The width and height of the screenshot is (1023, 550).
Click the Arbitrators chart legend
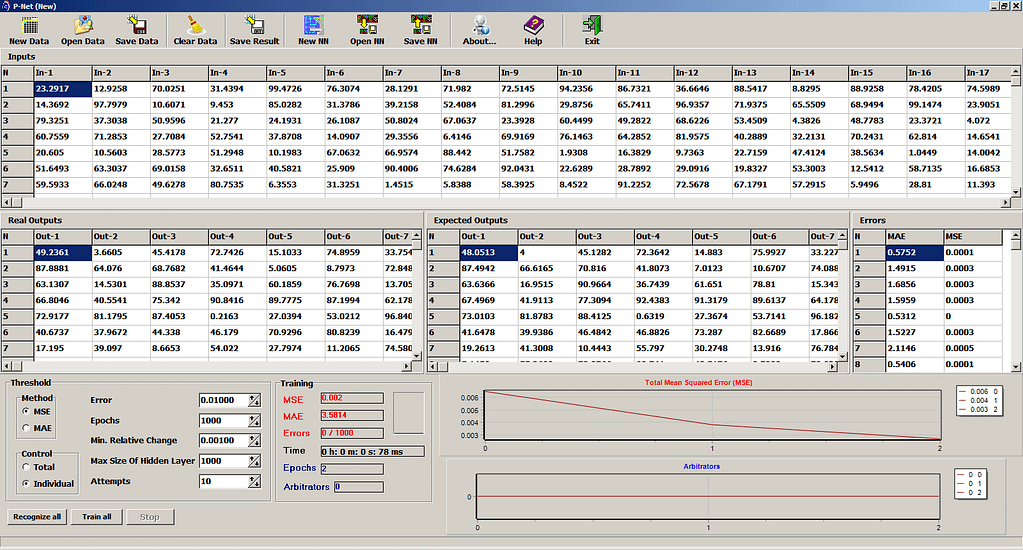tap(970, 484)
